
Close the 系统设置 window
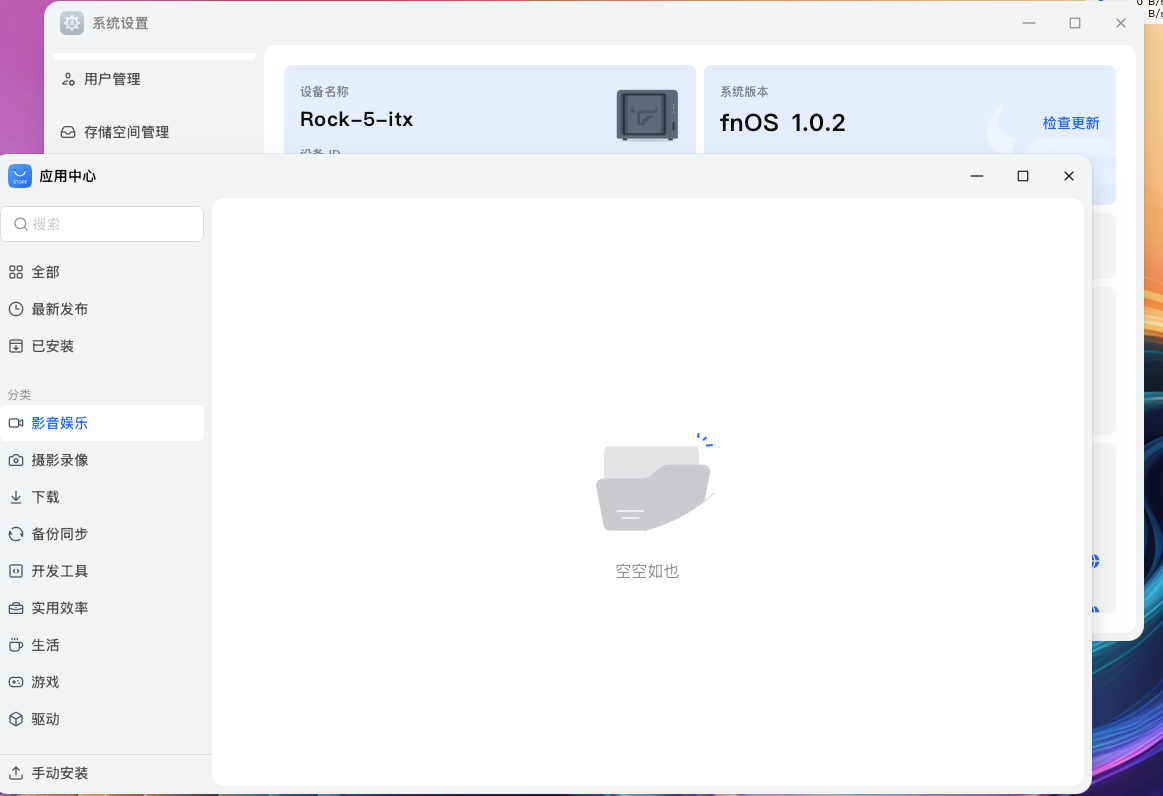pyautogui.click(x=1121, y=23)
